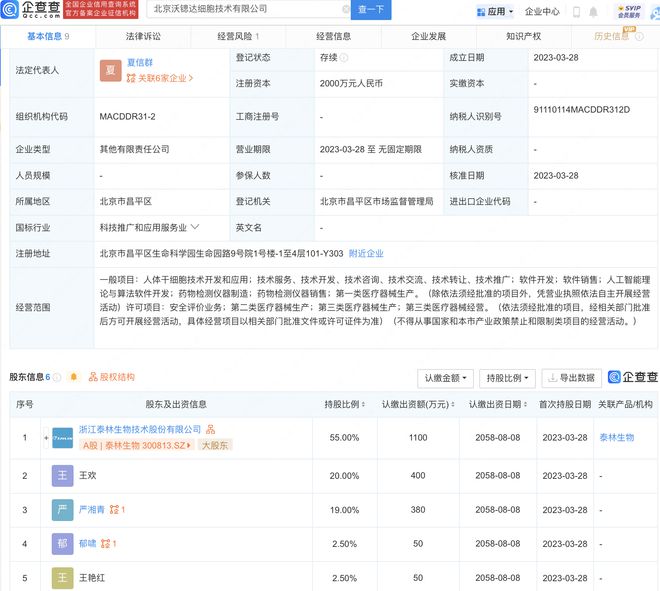Click avatar of shareholder 严湘青

[x=62, y=510]
